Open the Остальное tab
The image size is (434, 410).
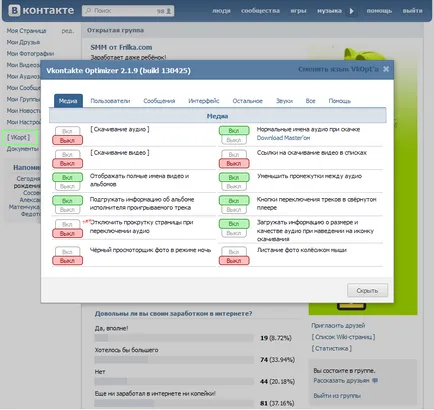click(x=248, y=101)
